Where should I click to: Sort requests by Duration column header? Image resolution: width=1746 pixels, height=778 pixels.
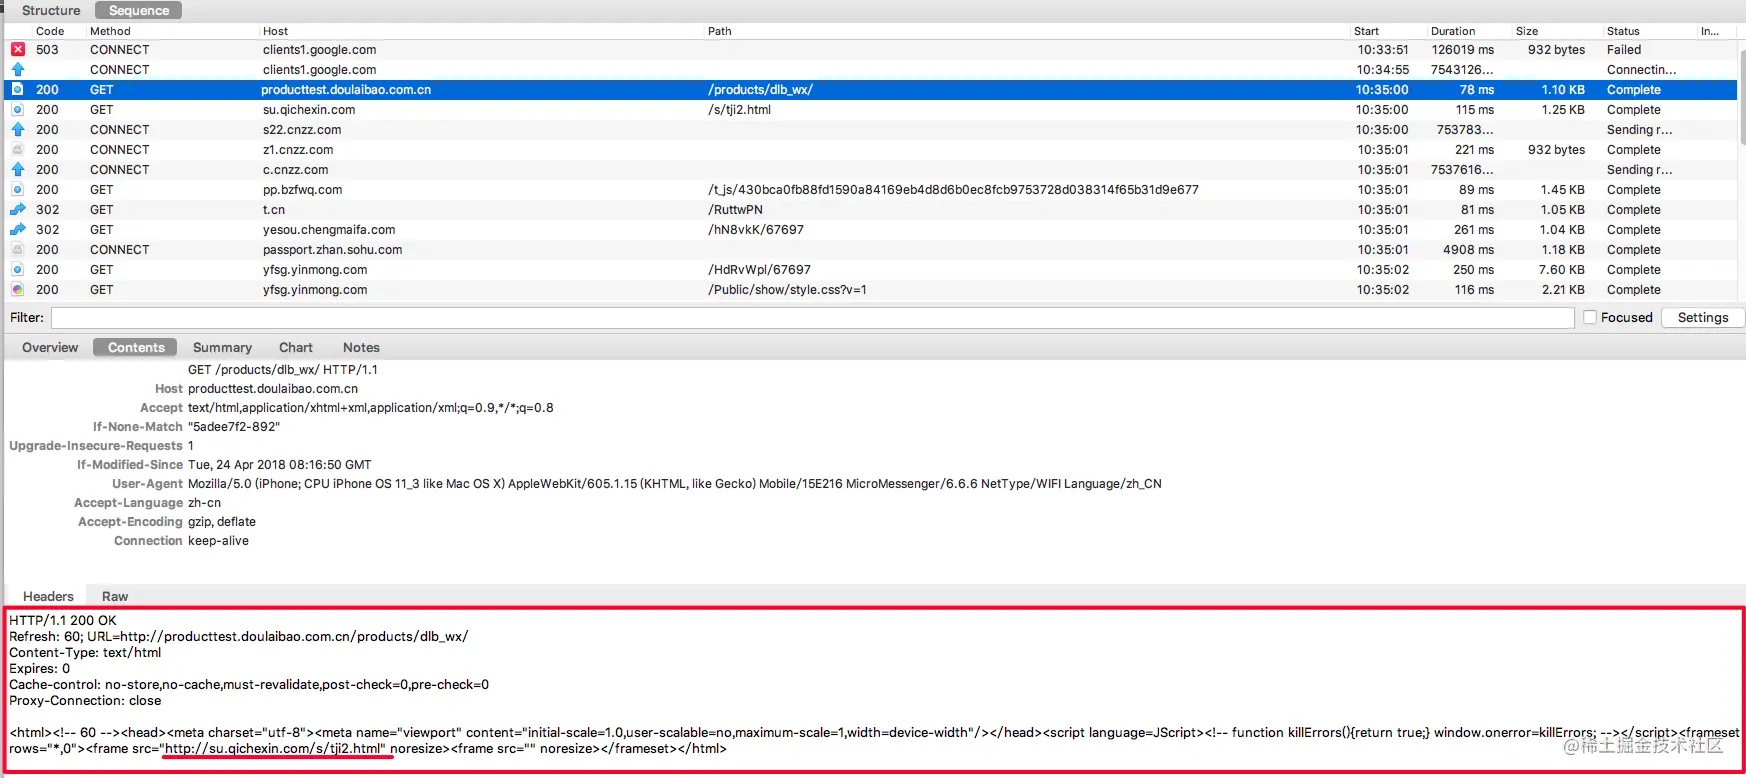[1453, 31]
